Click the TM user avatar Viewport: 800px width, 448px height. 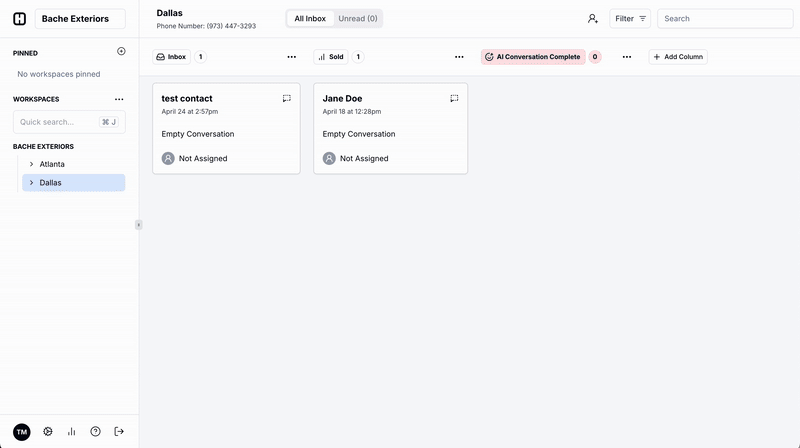tap(22, 432)
